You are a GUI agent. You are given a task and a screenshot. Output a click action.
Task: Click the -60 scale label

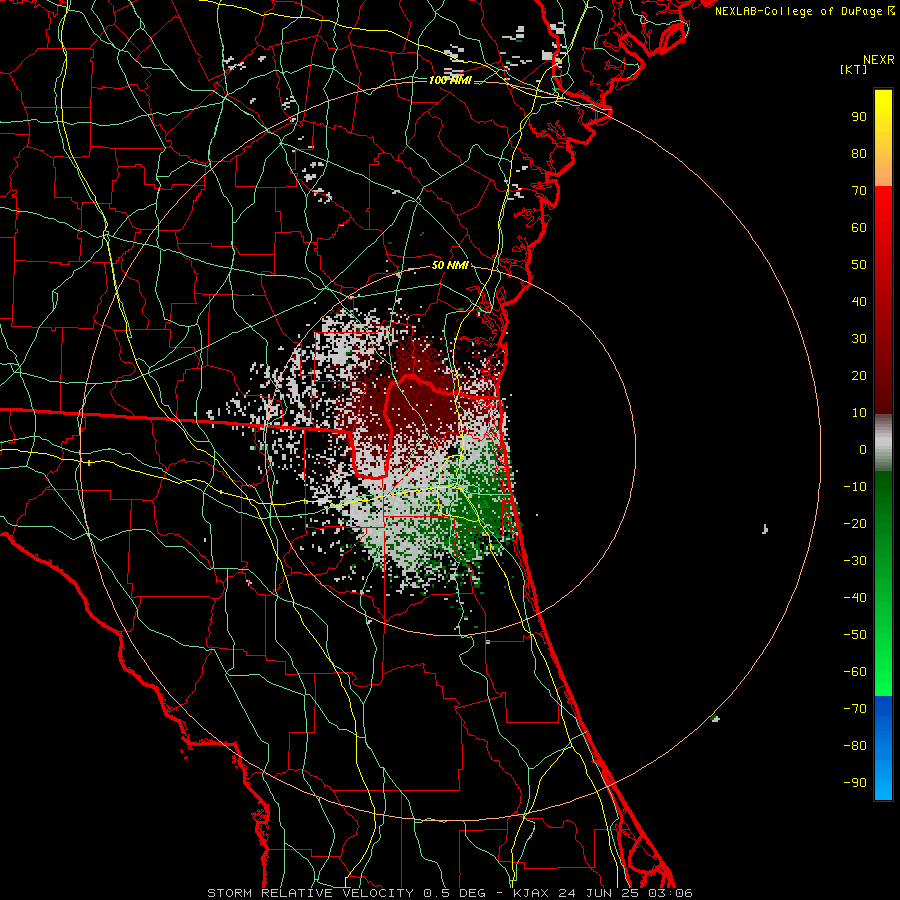(x=855, y=672)
